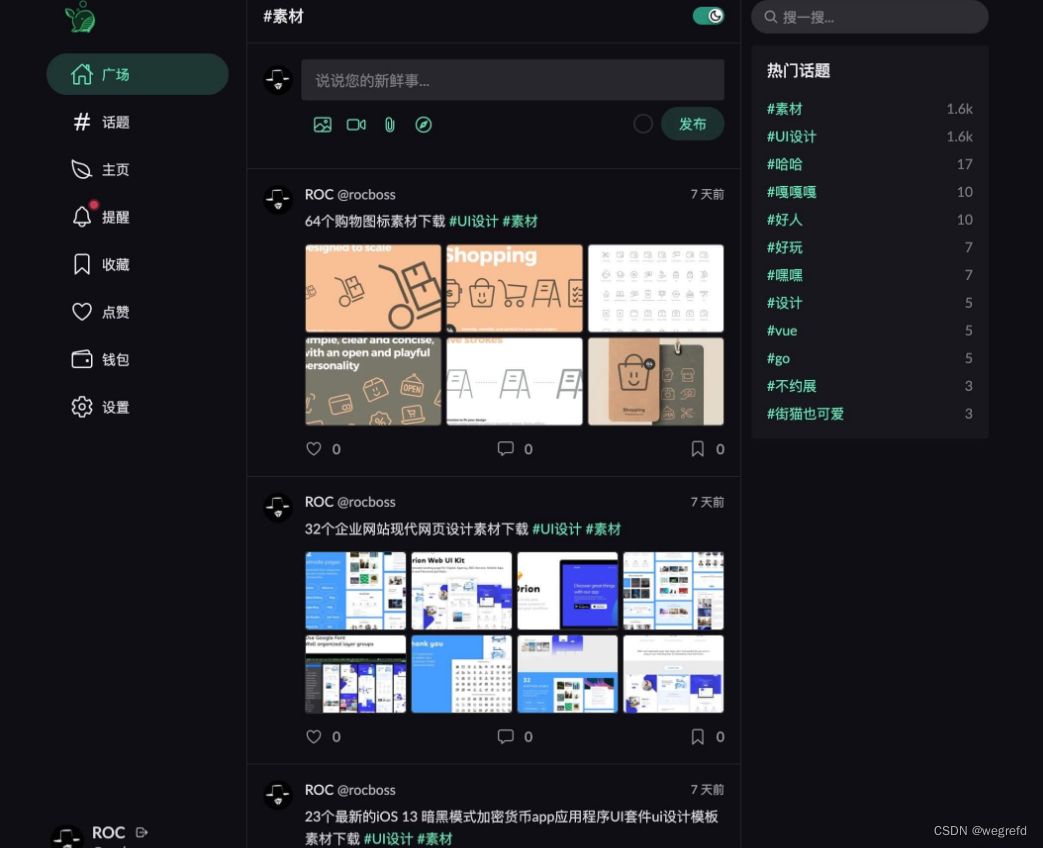1043x848 pixels.
Task: Click the comment bubble on the second post
Action: pos(506,736)
